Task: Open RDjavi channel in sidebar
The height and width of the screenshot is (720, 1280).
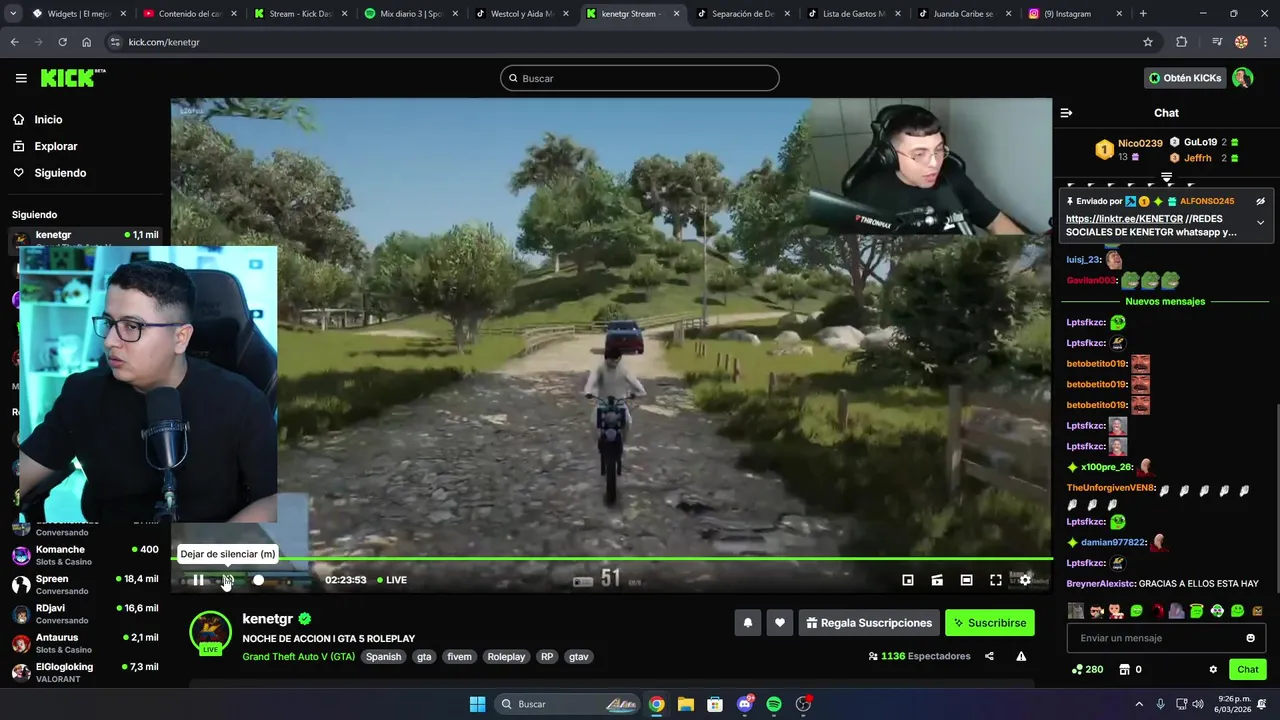Action: click(x=85, y=613)
